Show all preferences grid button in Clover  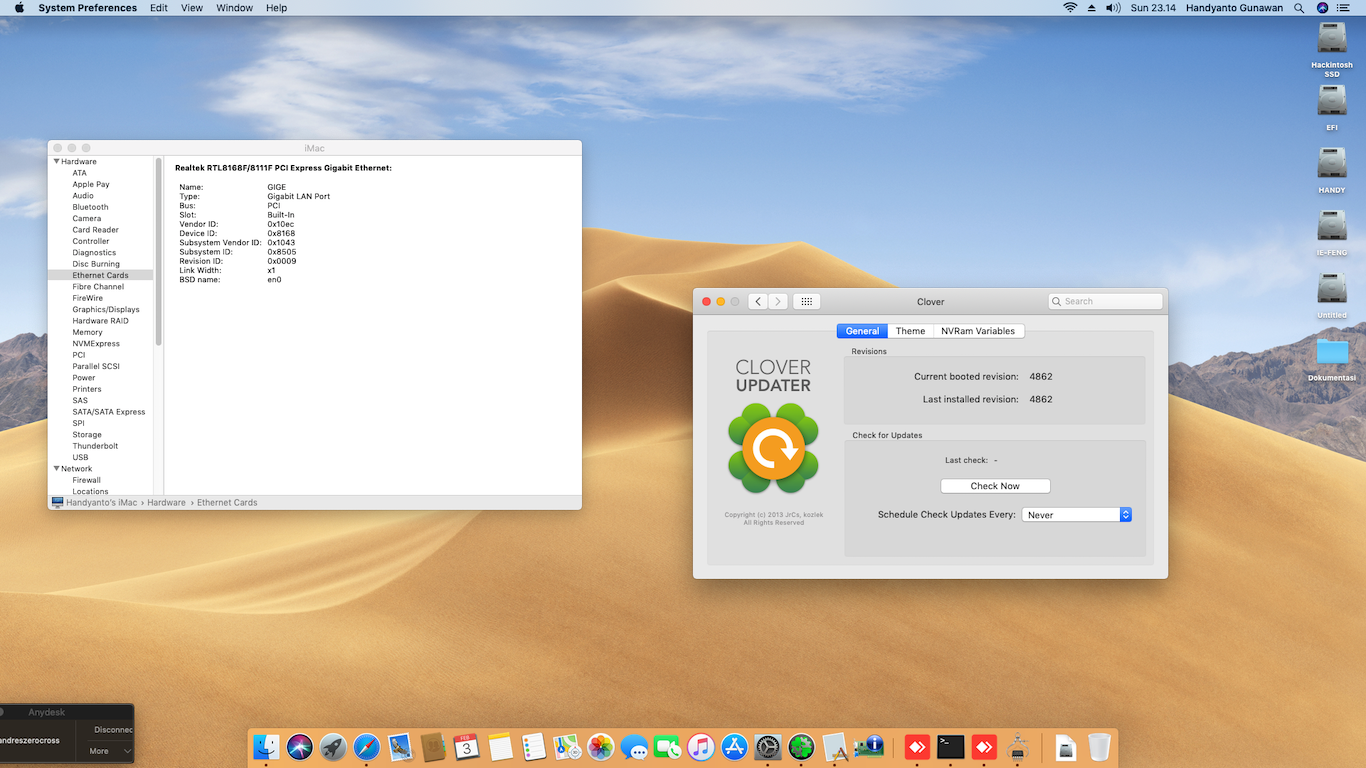807,301
